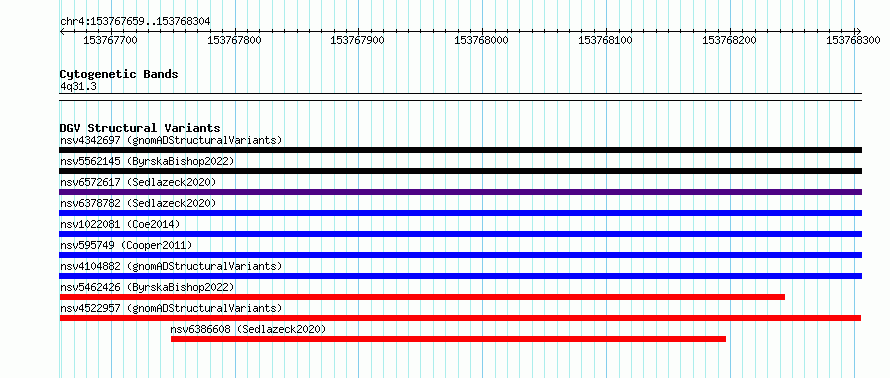Screen dimensions: 890x378
Task: Click the blue bar under nsv595749
Action: [x=461, y=255]
